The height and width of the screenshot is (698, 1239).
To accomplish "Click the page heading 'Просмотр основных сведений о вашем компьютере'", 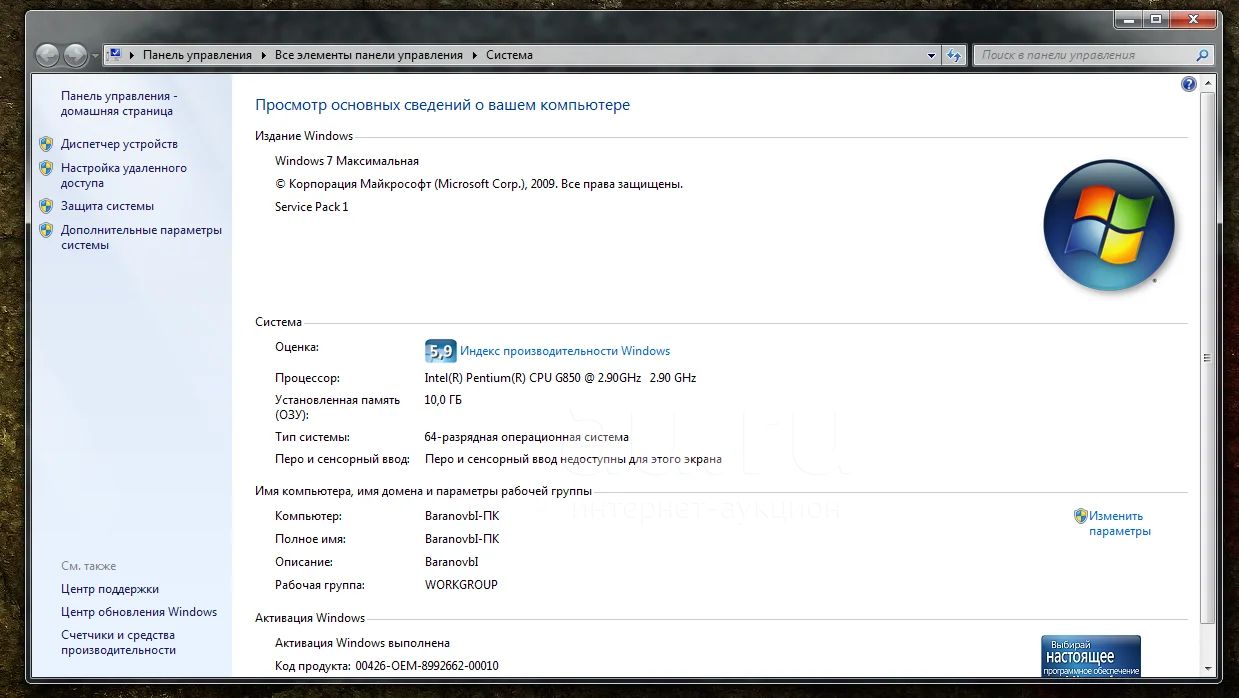I will click(443, 105).
